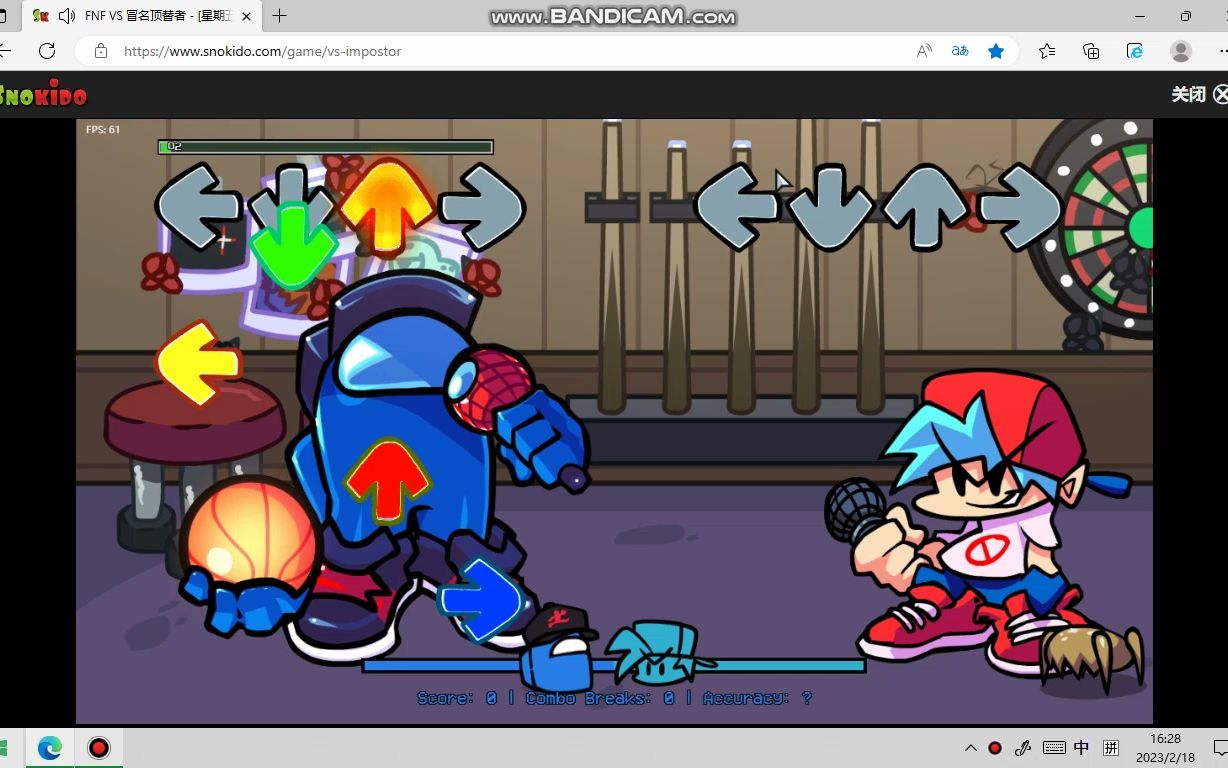Image resolution: width=1228 pixels, height=768 pixels.
Task: Click the 关闭 close game button
Action: click(1199, 94)
